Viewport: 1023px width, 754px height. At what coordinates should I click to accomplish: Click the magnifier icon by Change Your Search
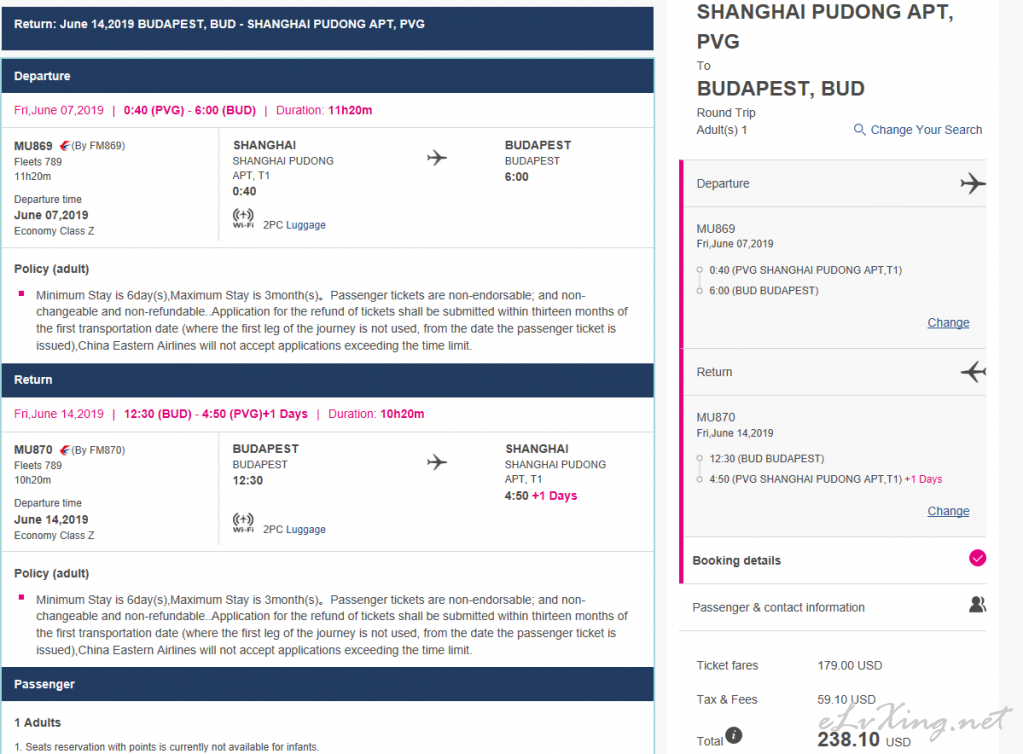pyautogui.click(x=859, y=129)
